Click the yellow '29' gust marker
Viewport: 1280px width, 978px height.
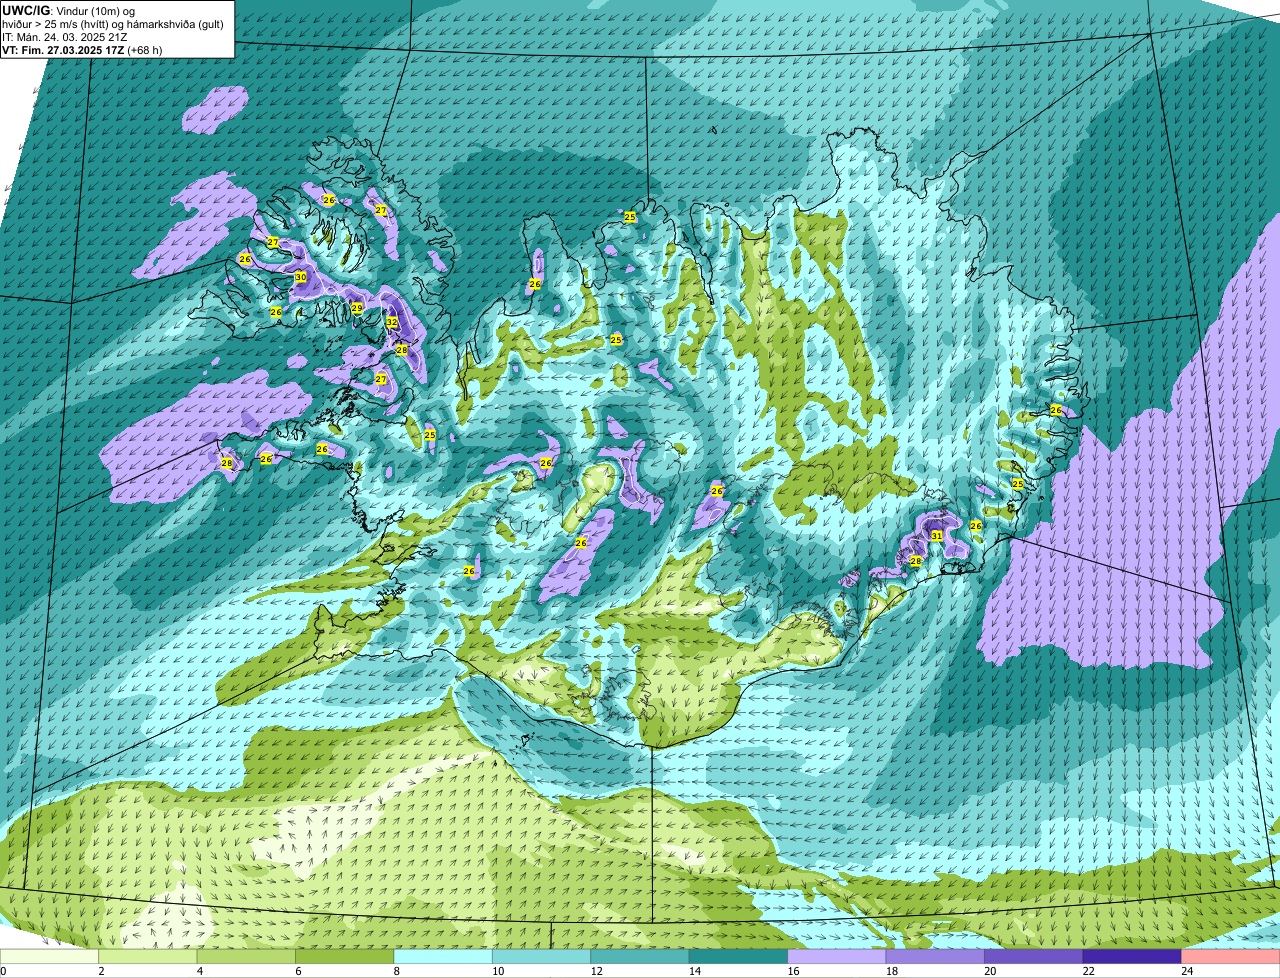(357, 308)
